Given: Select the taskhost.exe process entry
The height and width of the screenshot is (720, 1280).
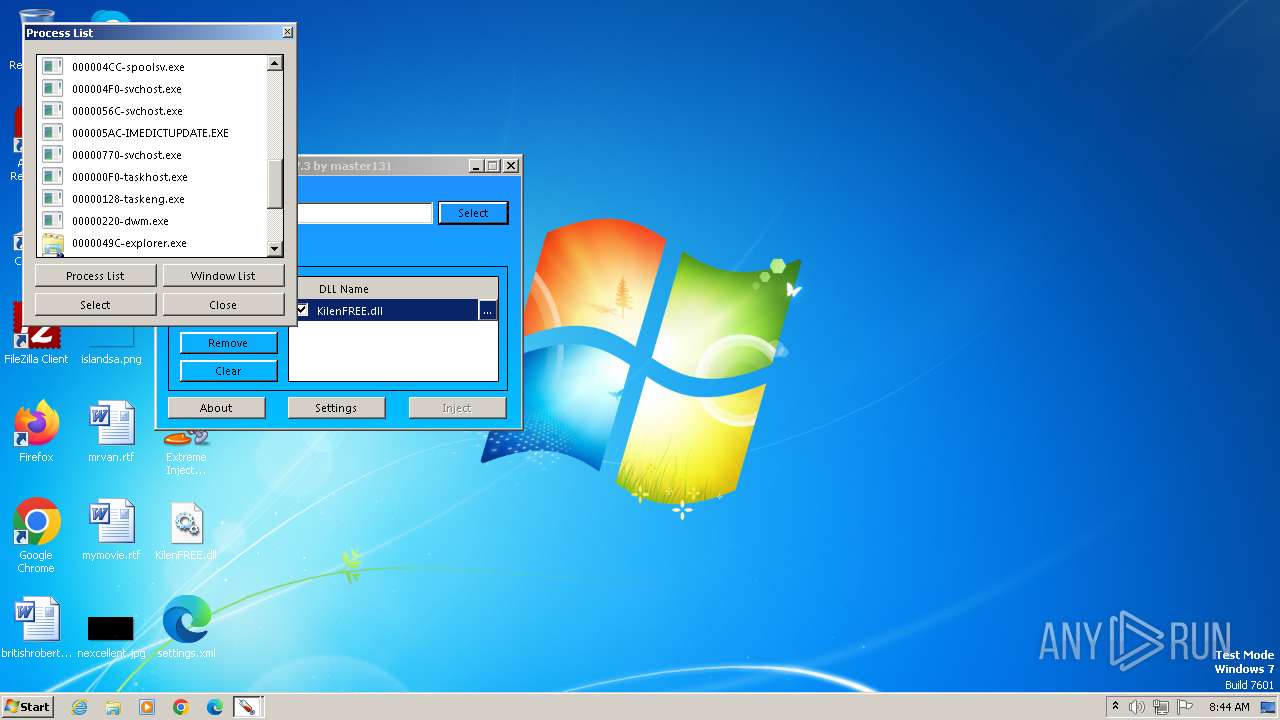Looking at the screenshot, I should [129, 177].
